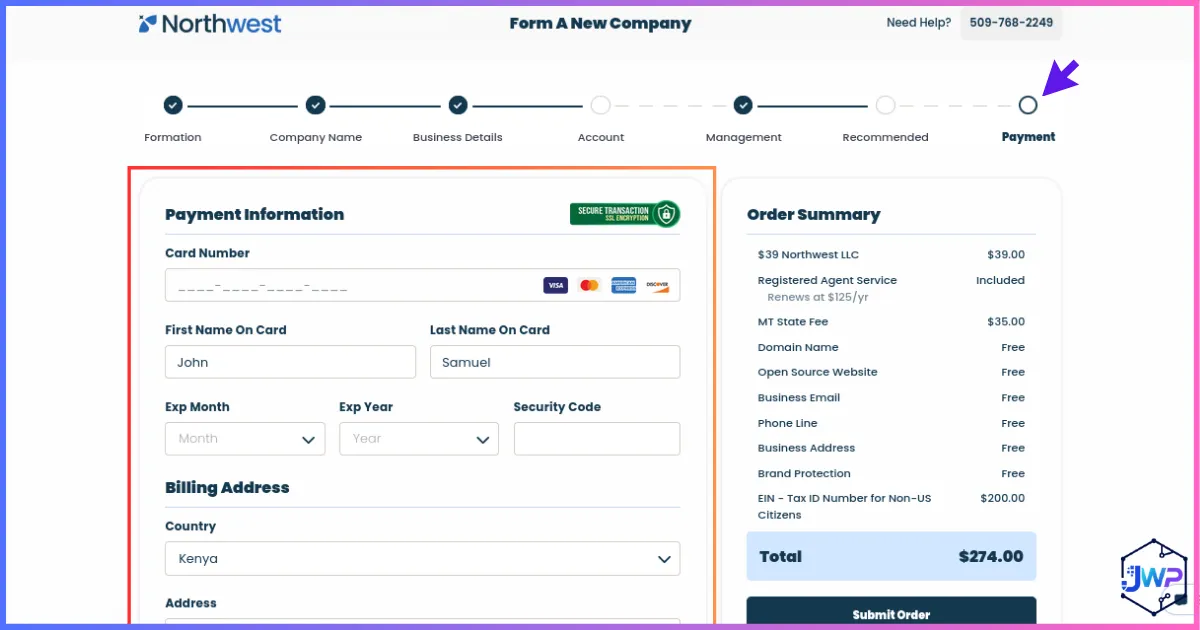Open the Exp Year dropdown
Viewport: 1200px width, 630px height.
click(x=419, y=439)
